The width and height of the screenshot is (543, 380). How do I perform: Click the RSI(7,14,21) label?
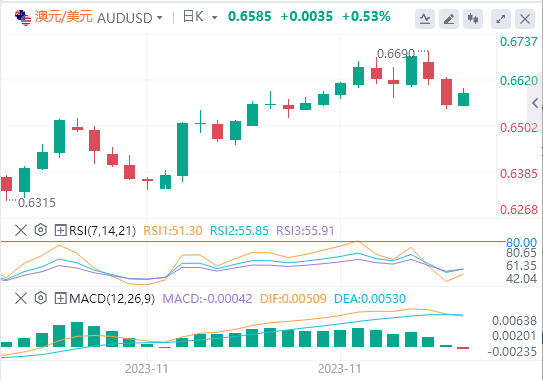(103, 230)
